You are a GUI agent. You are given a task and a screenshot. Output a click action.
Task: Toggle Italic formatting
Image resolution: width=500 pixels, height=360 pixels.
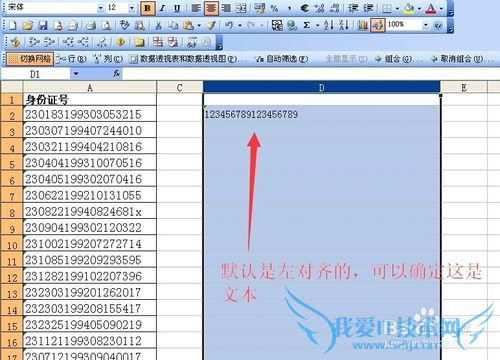click(163, 8)
